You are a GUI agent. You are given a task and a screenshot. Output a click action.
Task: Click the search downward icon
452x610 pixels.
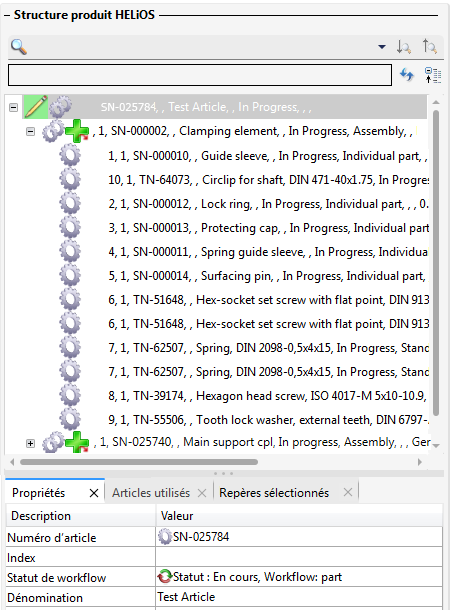click(403, 47)
